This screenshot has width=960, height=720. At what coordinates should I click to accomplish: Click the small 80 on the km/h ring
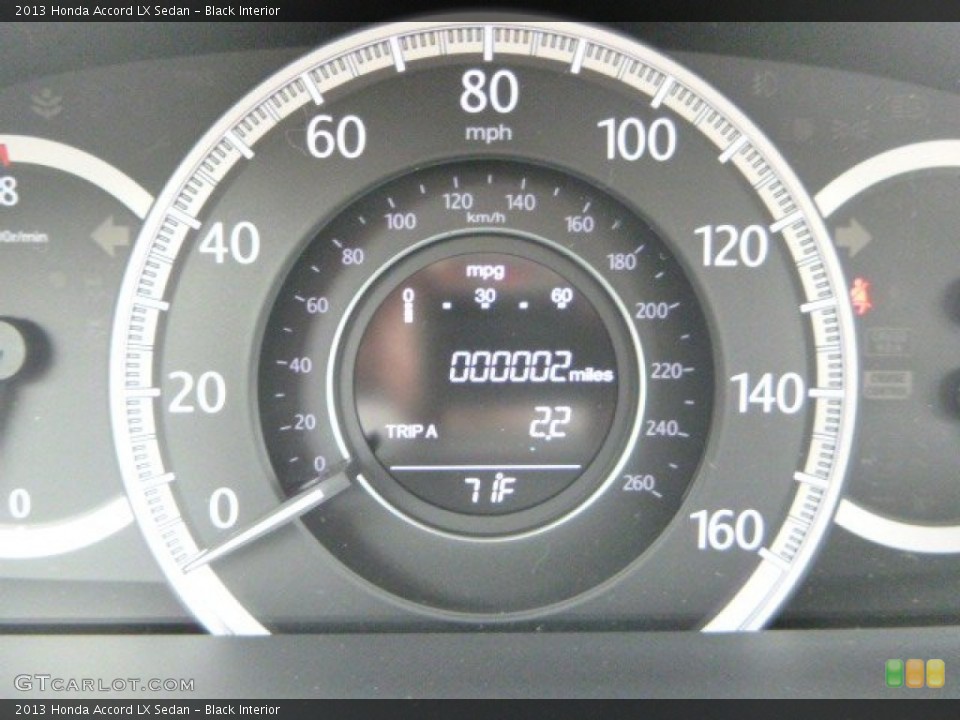tap(353, 257)
